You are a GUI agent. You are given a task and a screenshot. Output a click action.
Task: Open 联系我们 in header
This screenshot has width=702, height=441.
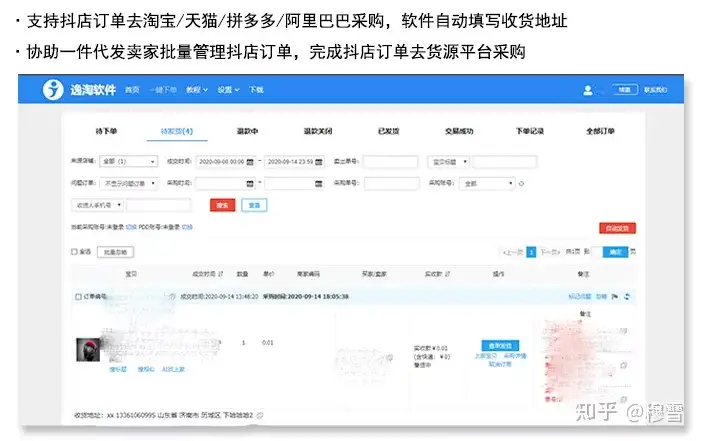(x=655, y=90)
